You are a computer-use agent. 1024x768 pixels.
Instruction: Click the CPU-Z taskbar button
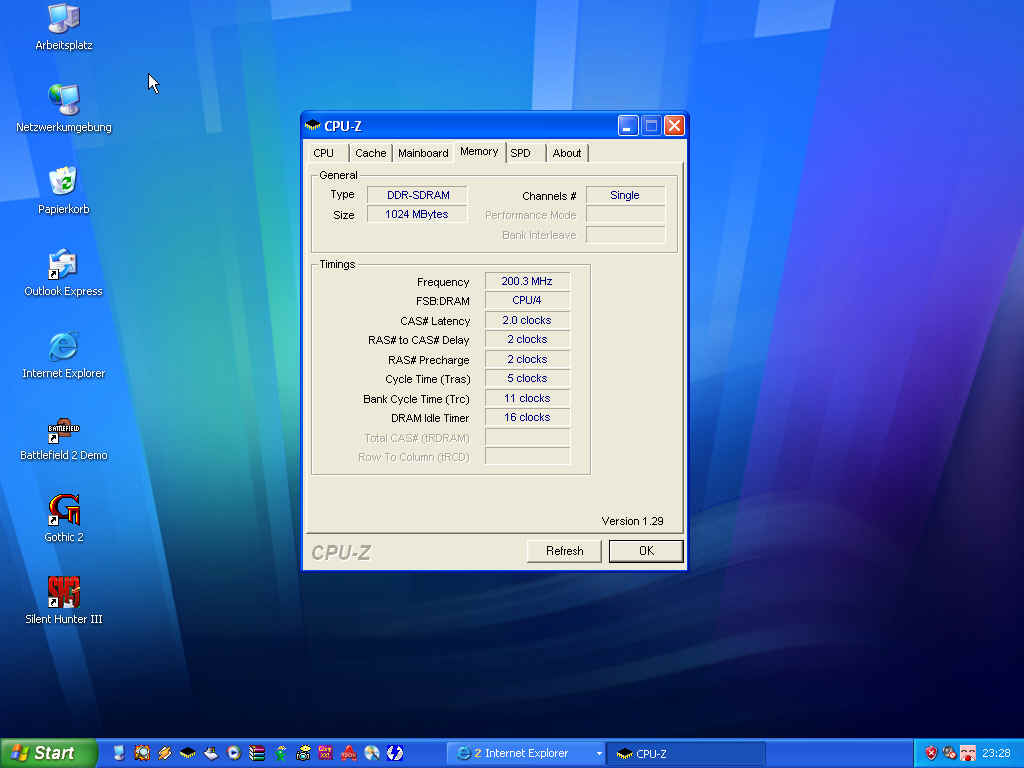point(686,754)
